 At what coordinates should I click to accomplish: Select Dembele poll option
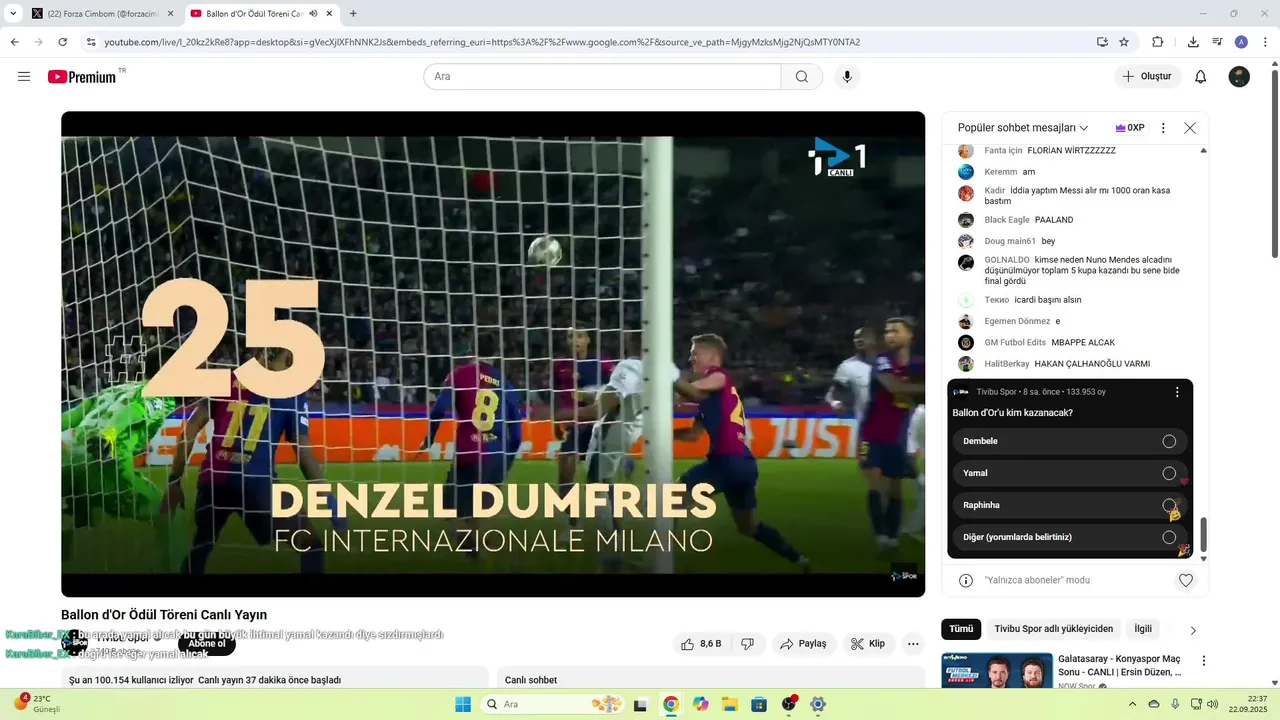(x=1069, y=441)
